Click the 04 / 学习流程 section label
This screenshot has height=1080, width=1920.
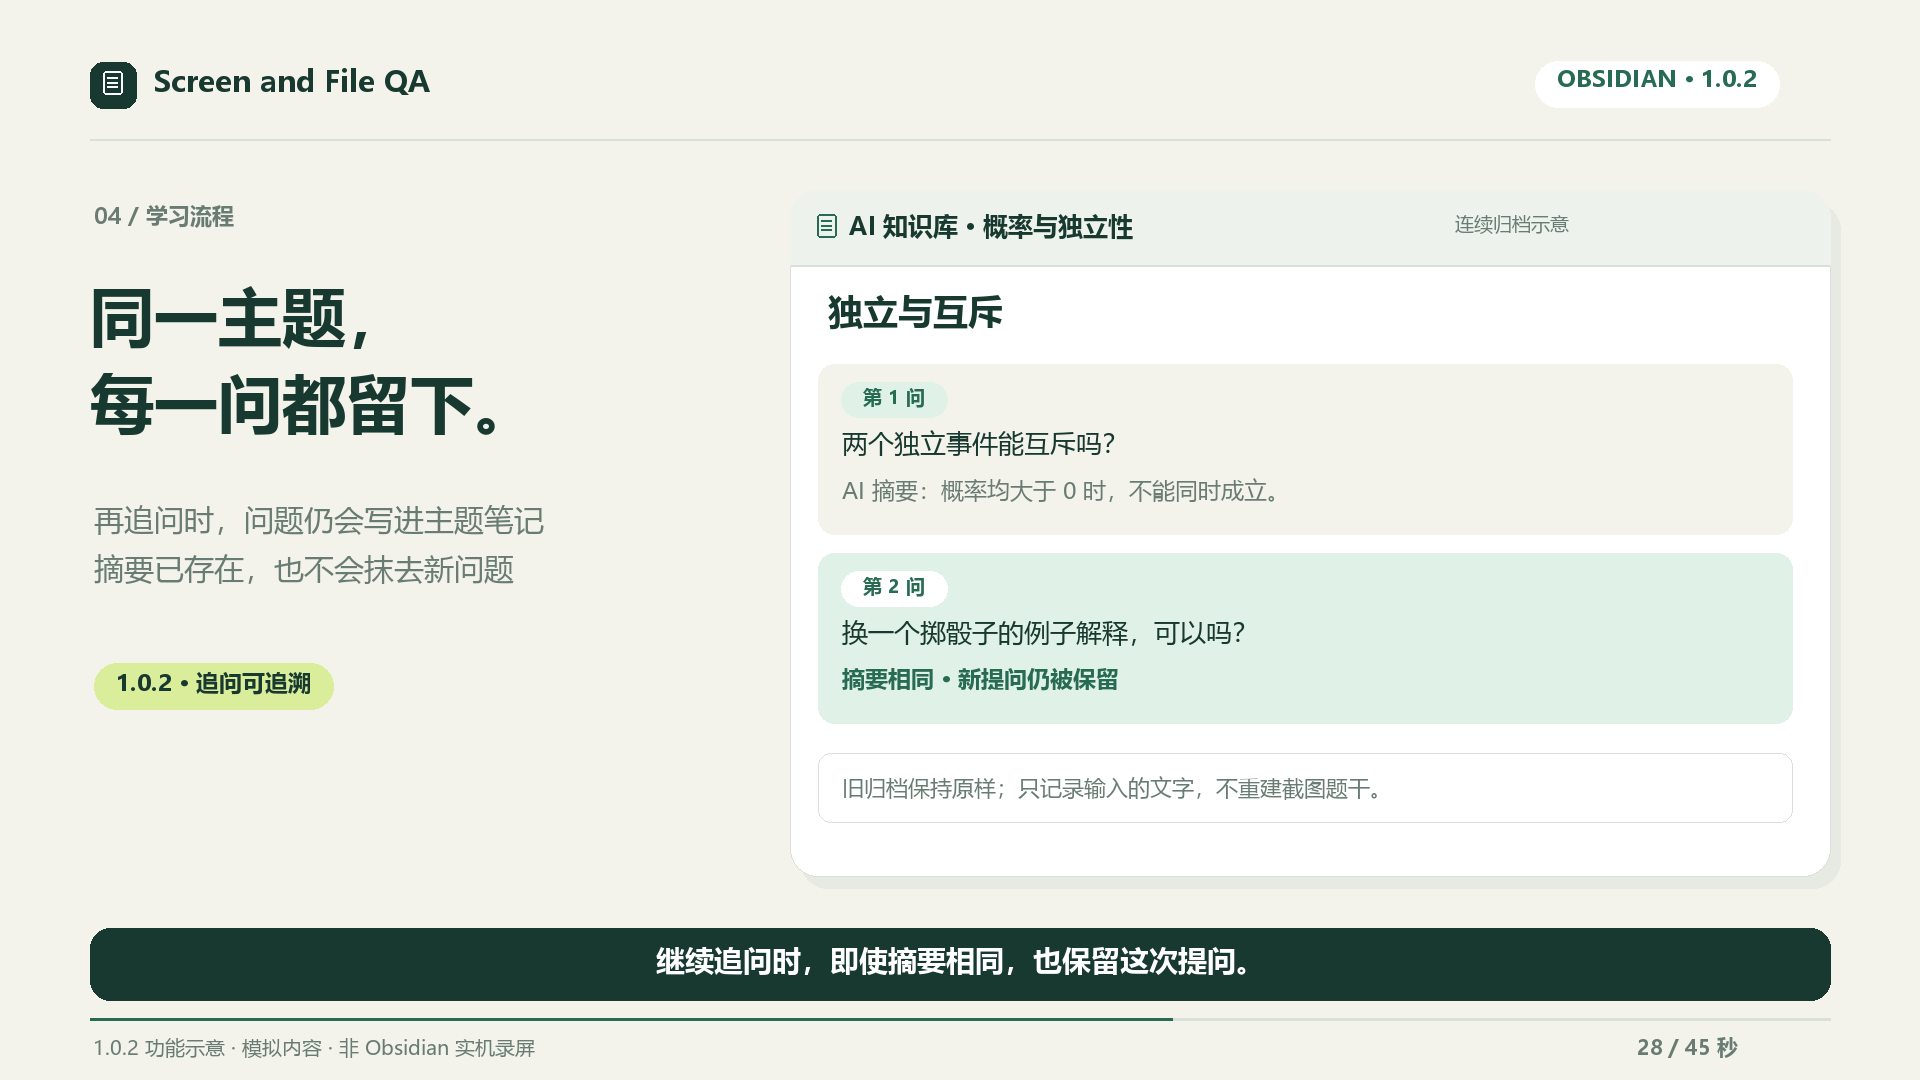point(164,217)
